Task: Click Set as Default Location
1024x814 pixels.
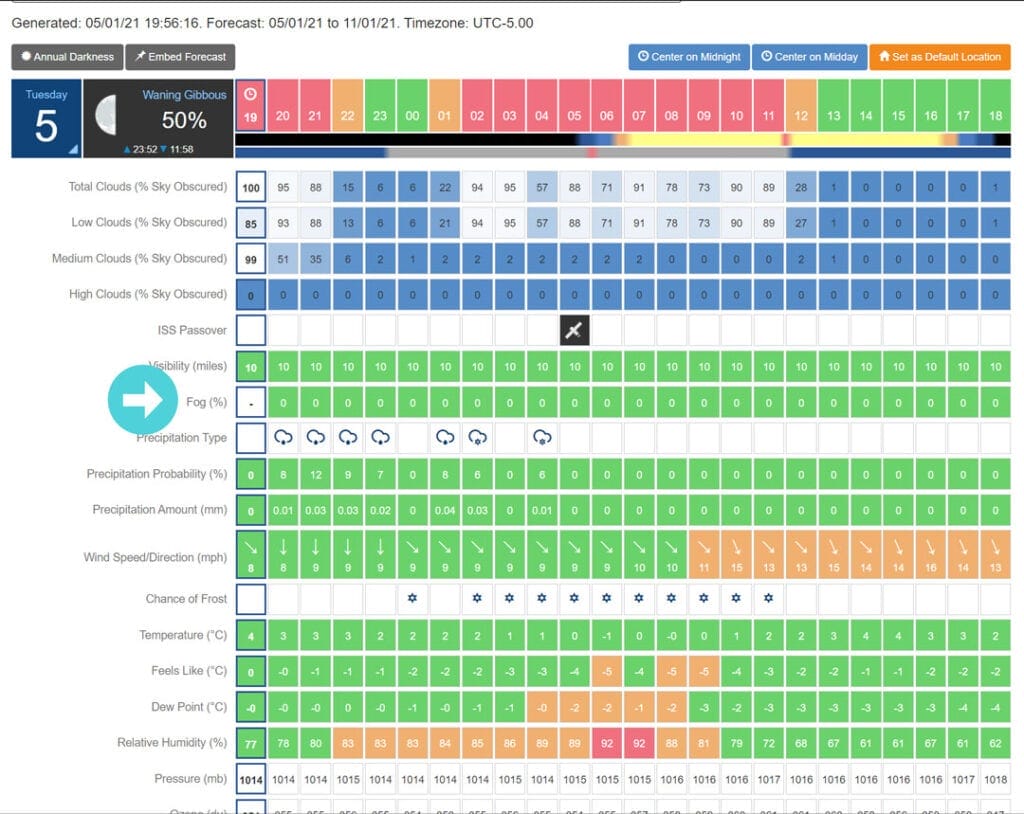Action: click(939, 57)
